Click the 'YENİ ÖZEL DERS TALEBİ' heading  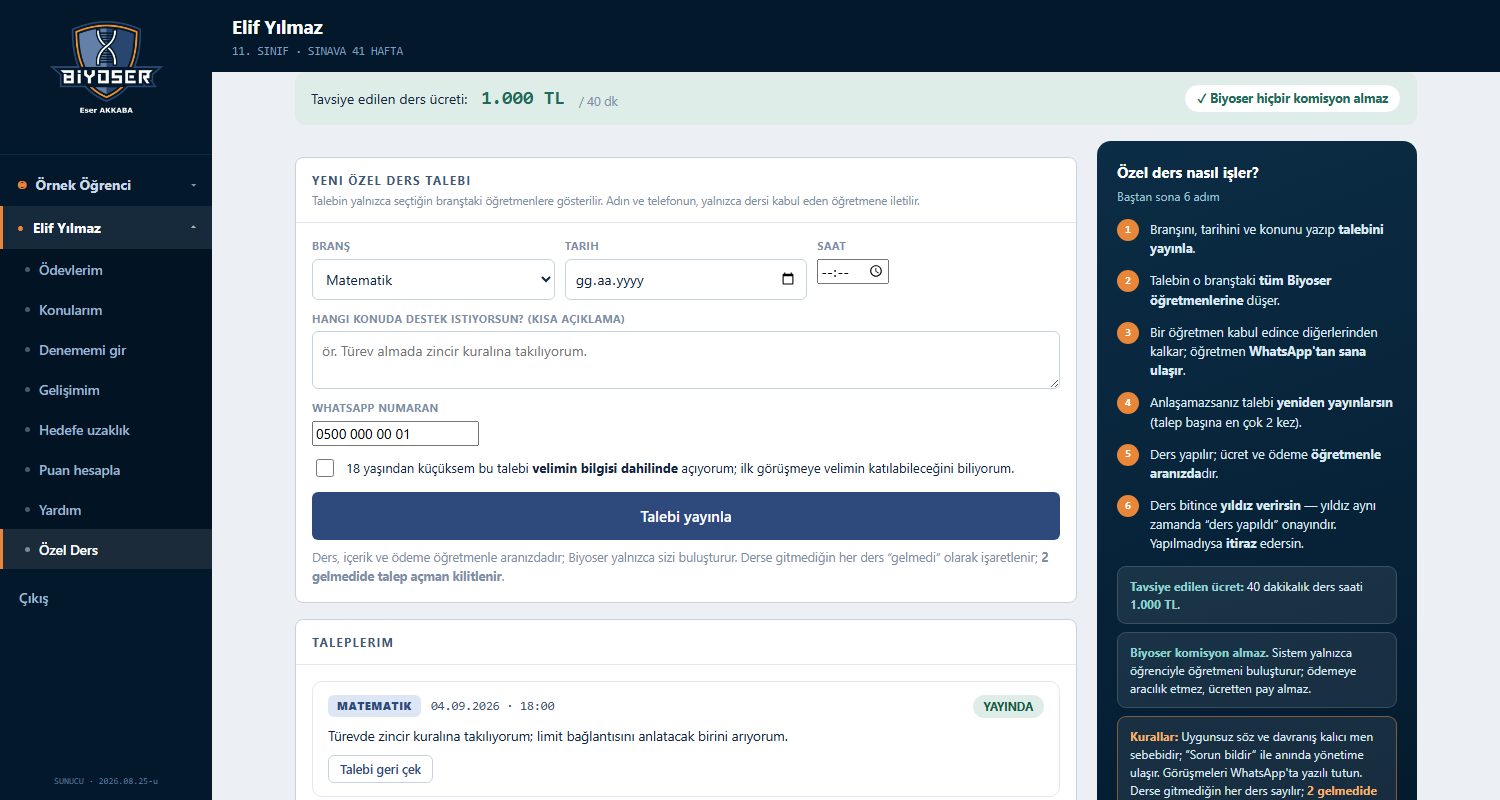391,181
